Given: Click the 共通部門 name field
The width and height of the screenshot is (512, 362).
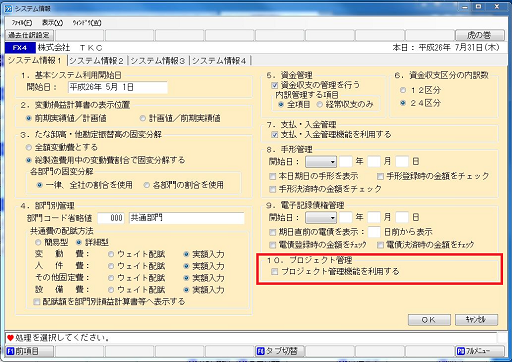Looking at the screenshot, I should [187, 218].
